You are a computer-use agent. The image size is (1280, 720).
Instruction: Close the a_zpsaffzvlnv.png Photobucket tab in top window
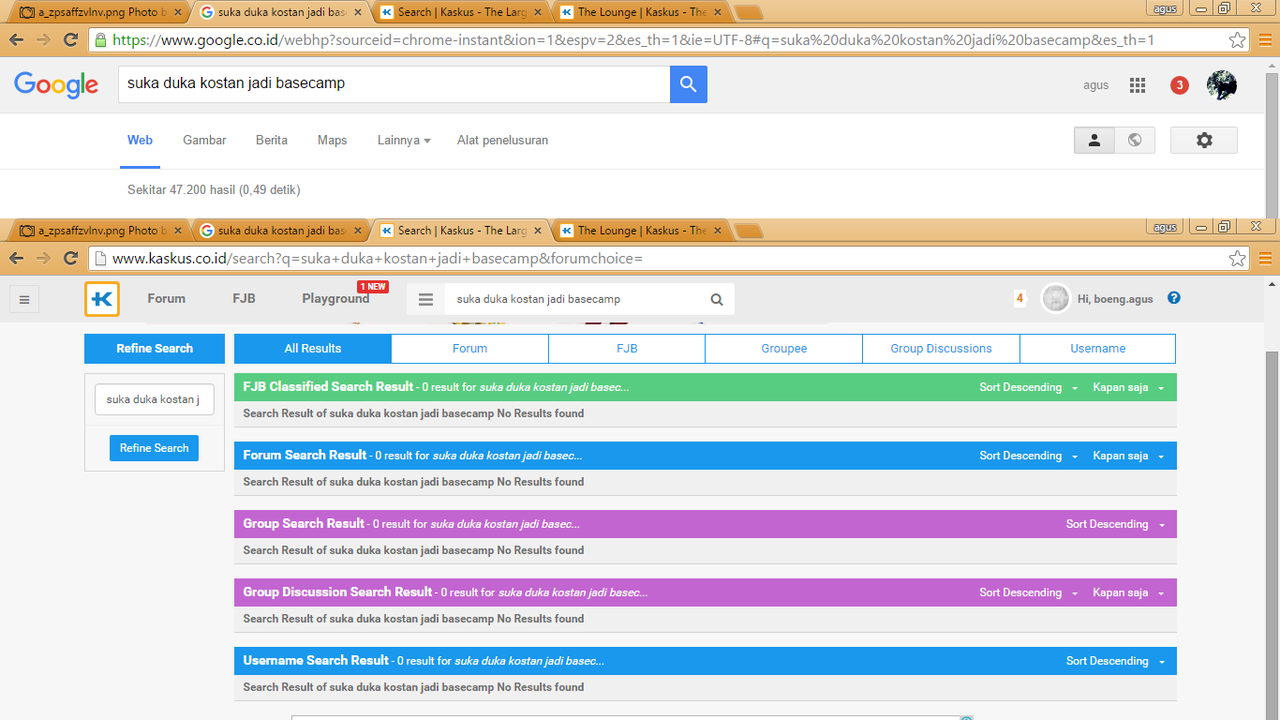177,12
